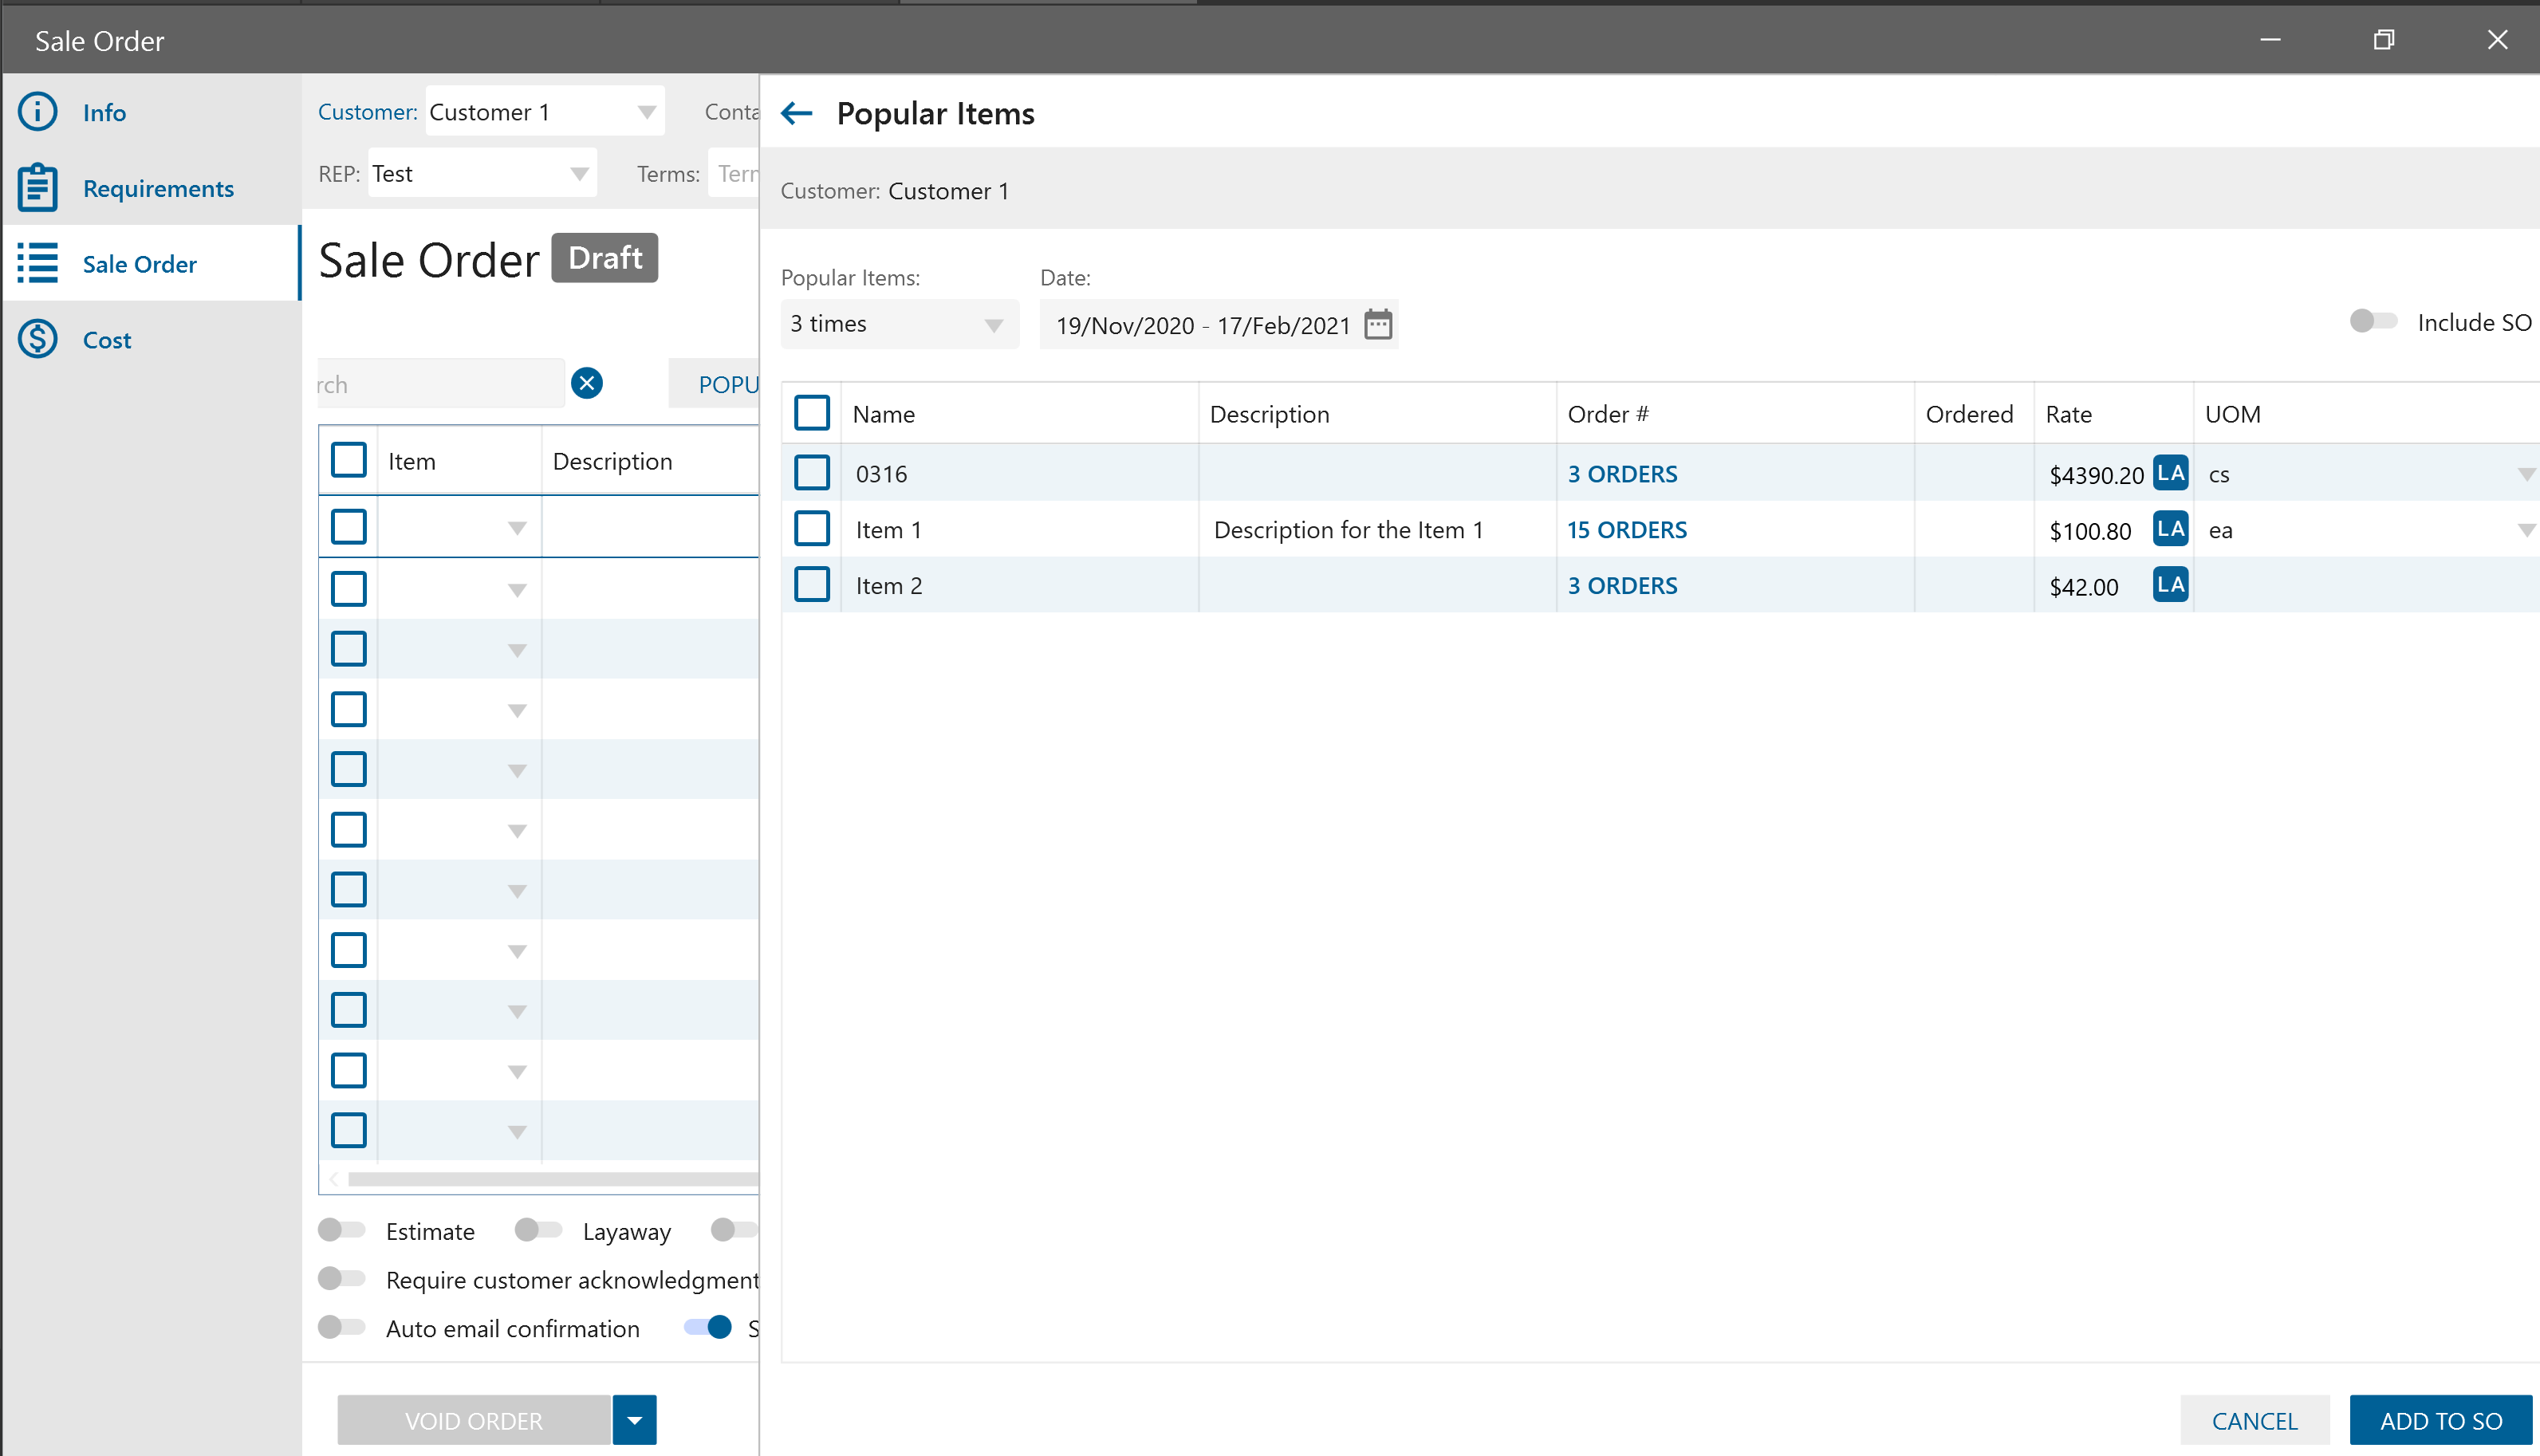Click the Info circle icon in sidebar
Screen dimensions: 2540x1456
(x=38, y=111)
